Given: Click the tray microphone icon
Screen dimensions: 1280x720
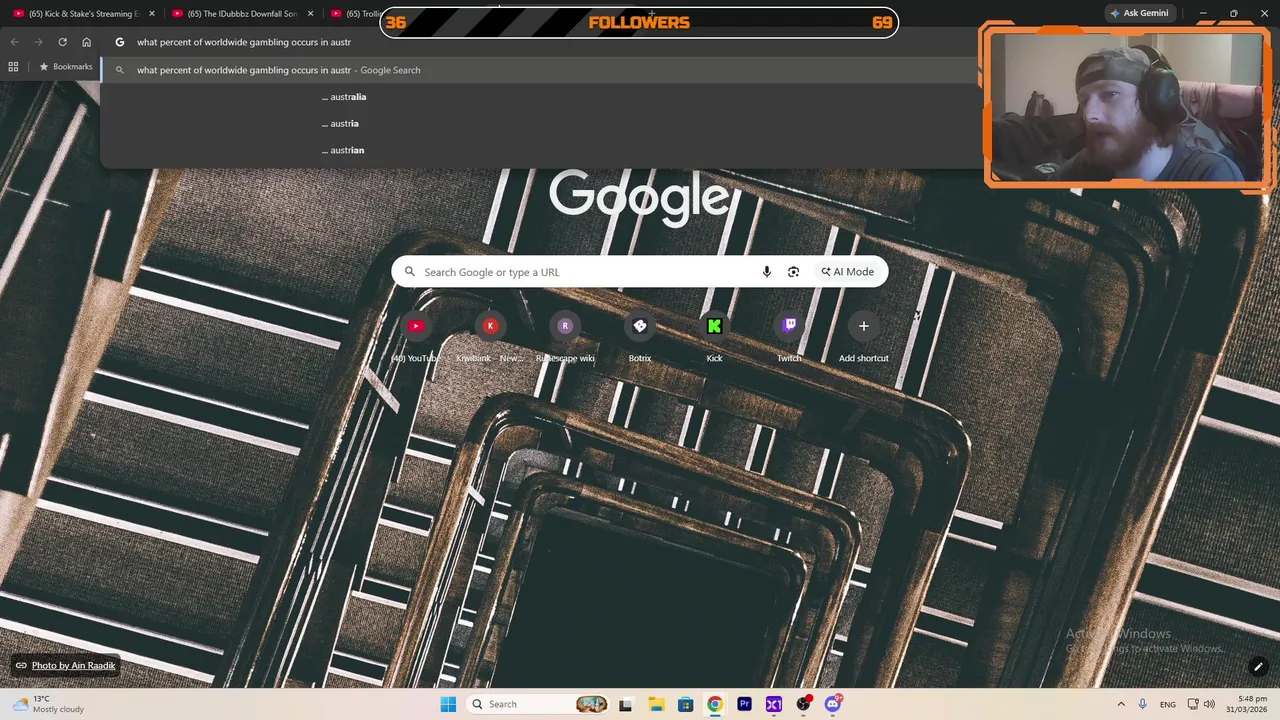Looking at the screenshot, I should click(1142, 704).
